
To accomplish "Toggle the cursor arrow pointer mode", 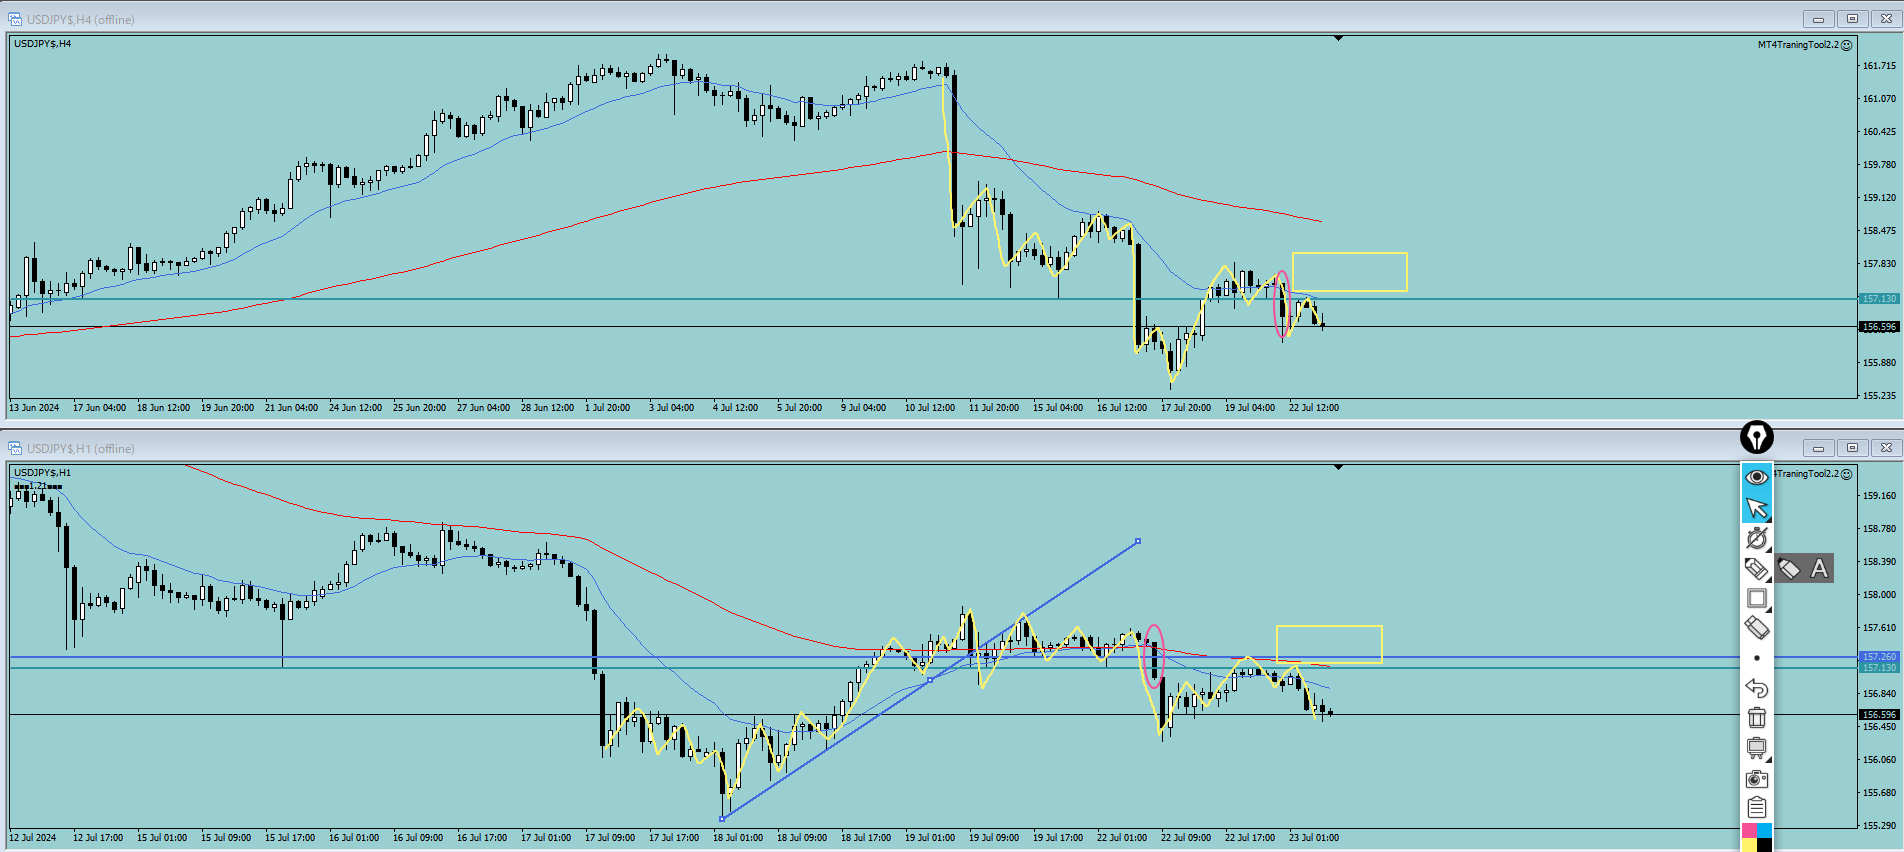I will click(1756, 508).
